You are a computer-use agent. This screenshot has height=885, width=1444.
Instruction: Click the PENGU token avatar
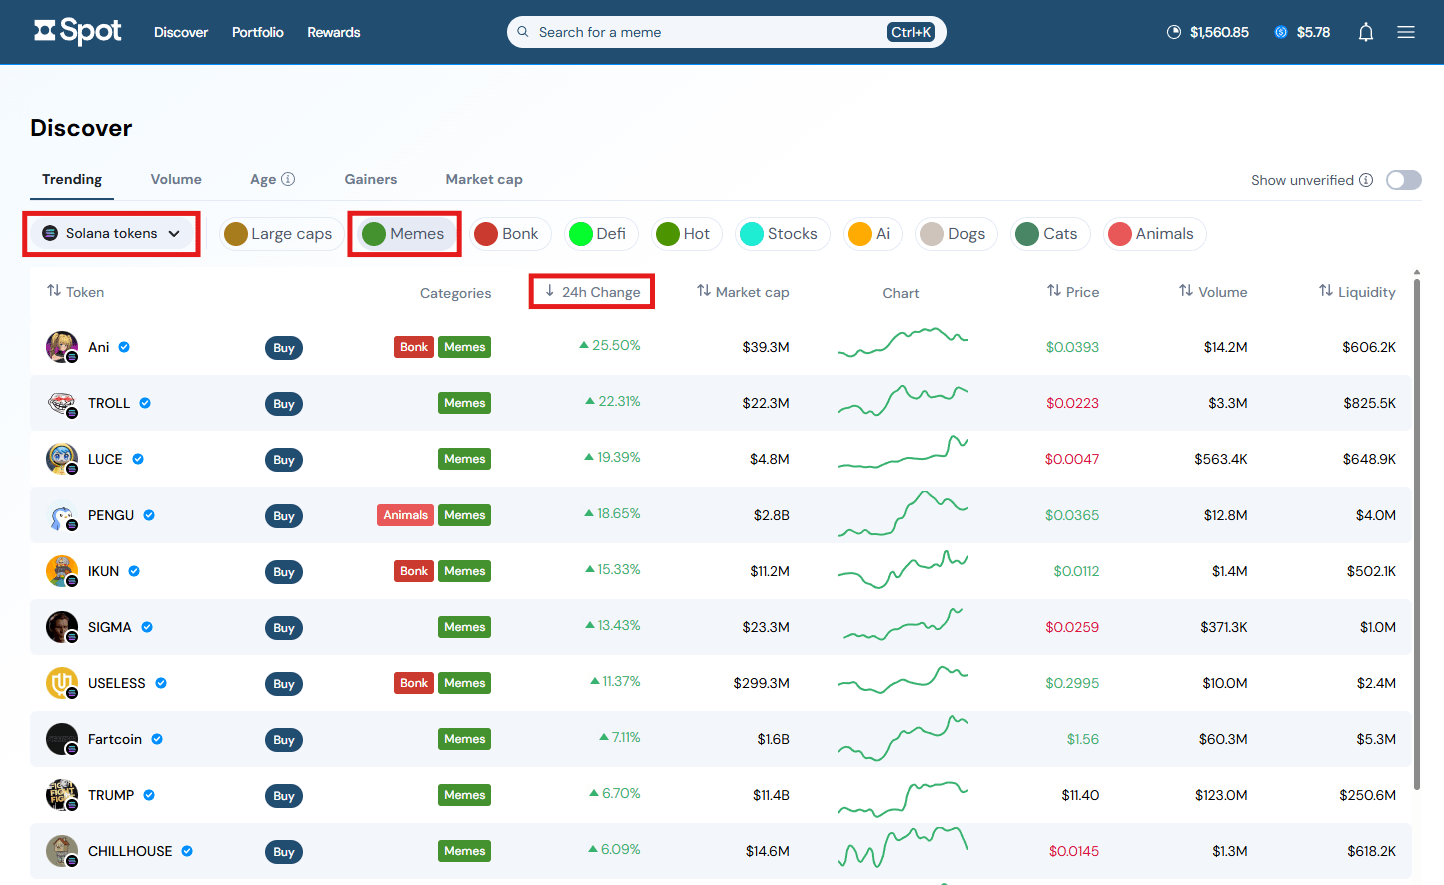pos(62,515)
